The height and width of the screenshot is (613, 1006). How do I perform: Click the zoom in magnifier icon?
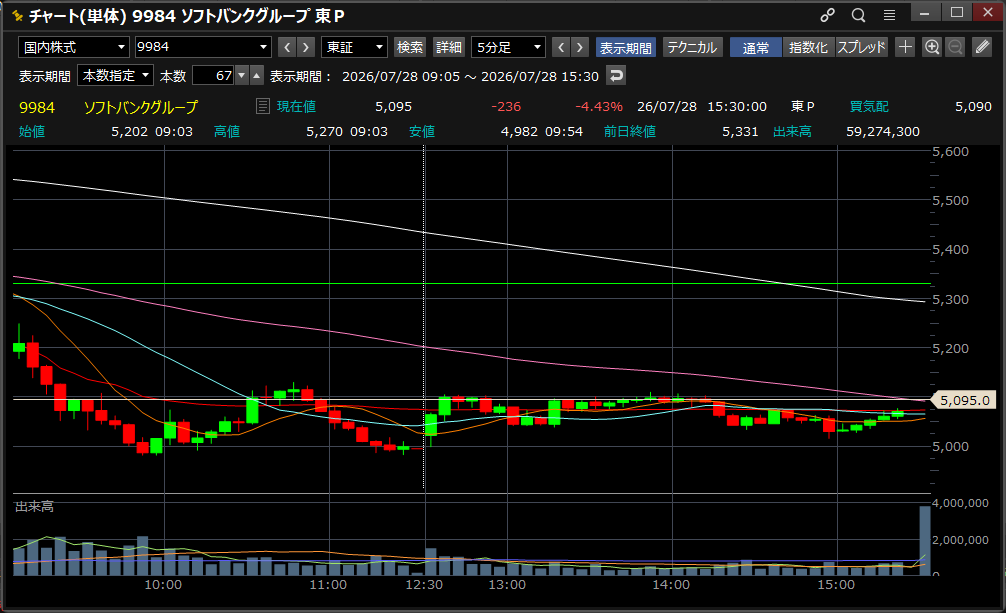[932, 47]
